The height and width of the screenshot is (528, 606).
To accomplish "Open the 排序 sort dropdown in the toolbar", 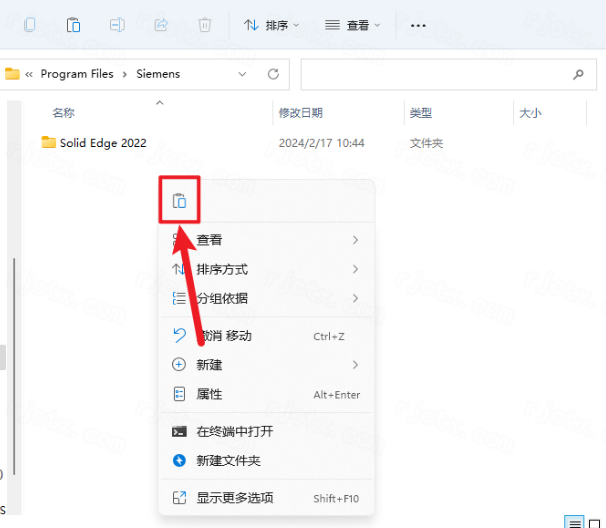I will 270,24.
